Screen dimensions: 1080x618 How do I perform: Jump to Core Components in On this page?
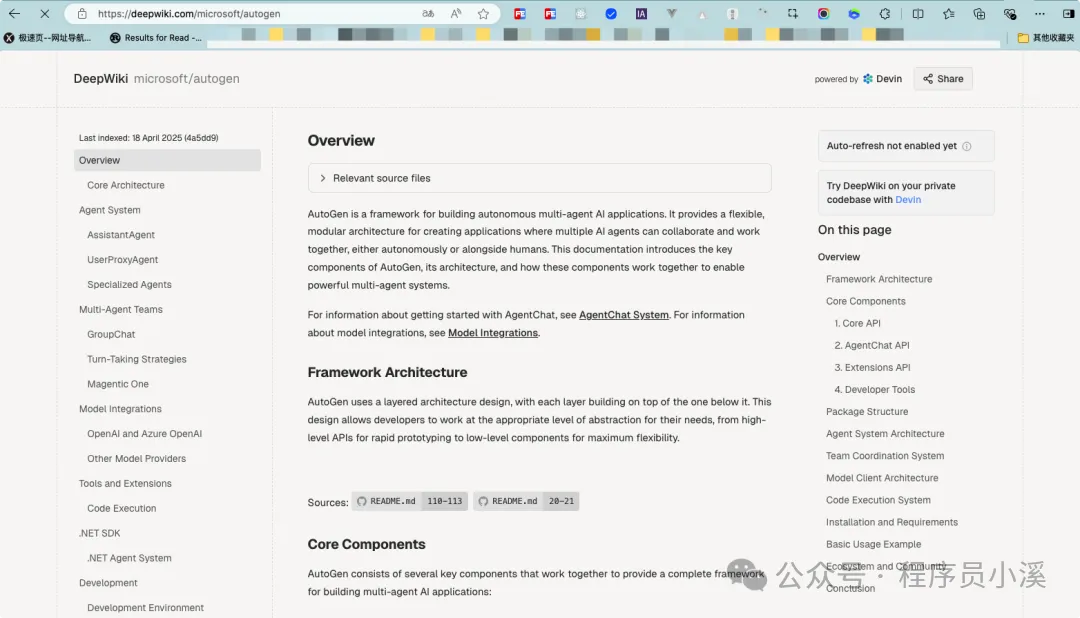tap(866, 301)
